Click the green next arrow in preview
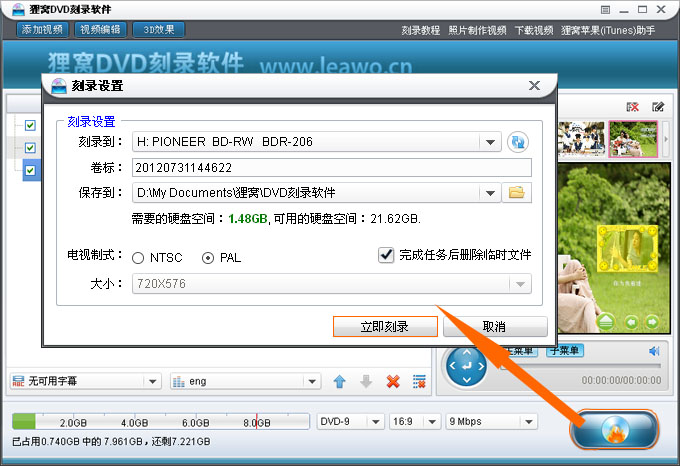 (x=652, y=322)
